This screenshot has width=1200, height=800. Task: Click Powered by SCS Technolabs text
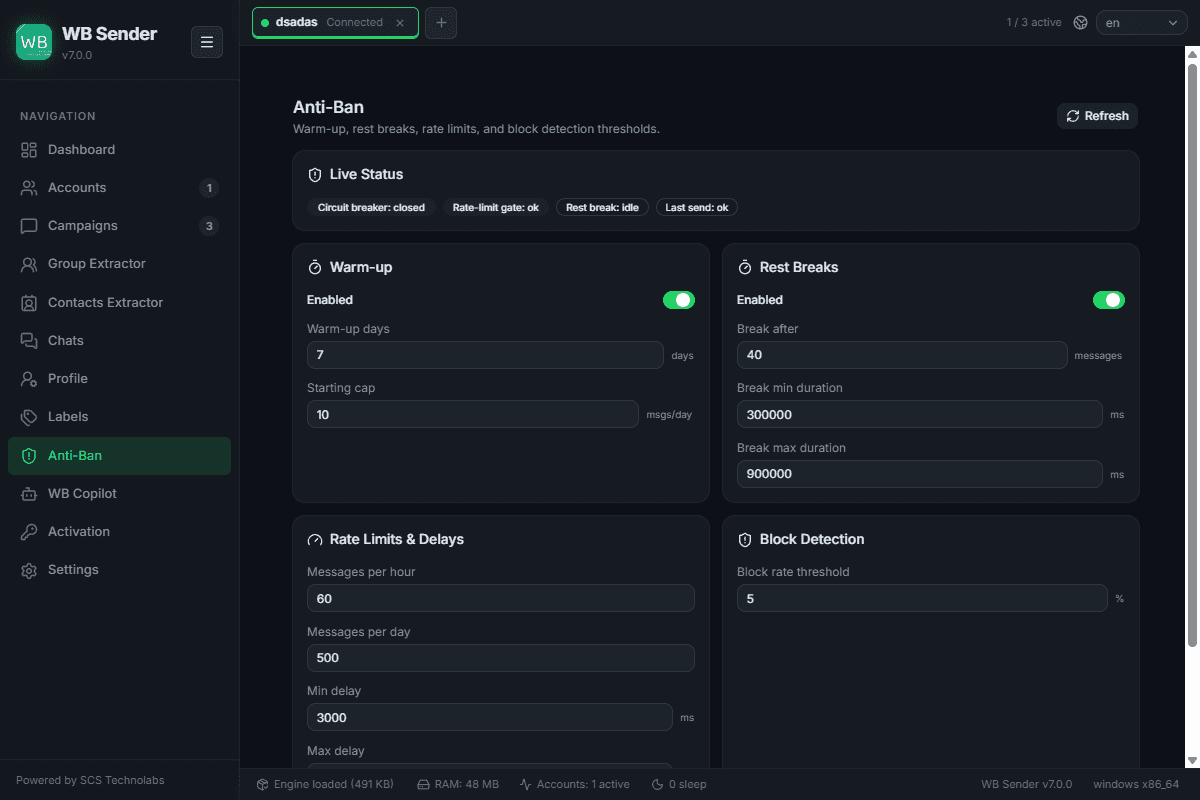tap(90, 780)
